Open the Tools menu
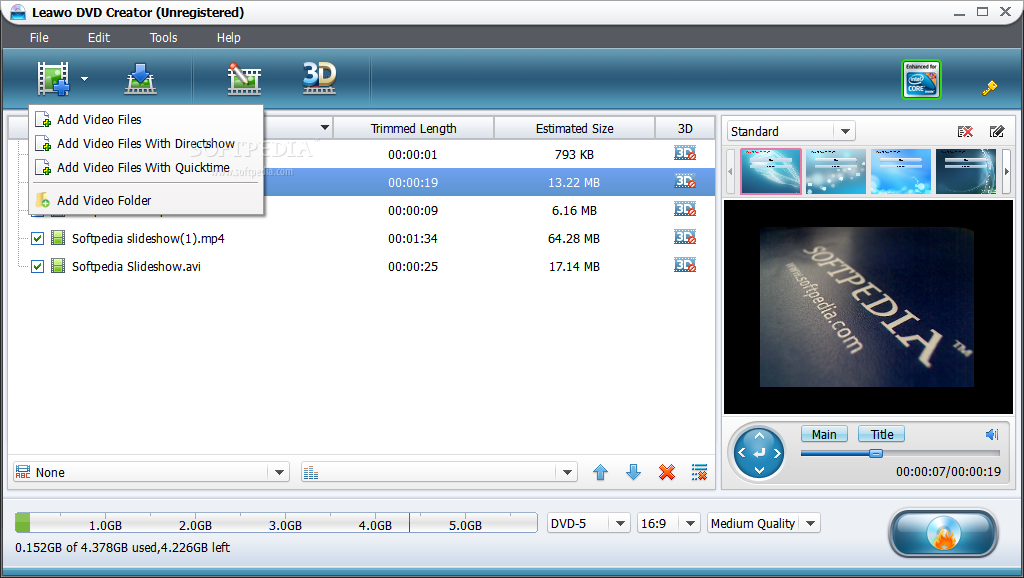The height and width of the screenshot is (578, 1024). pos(163,38)
